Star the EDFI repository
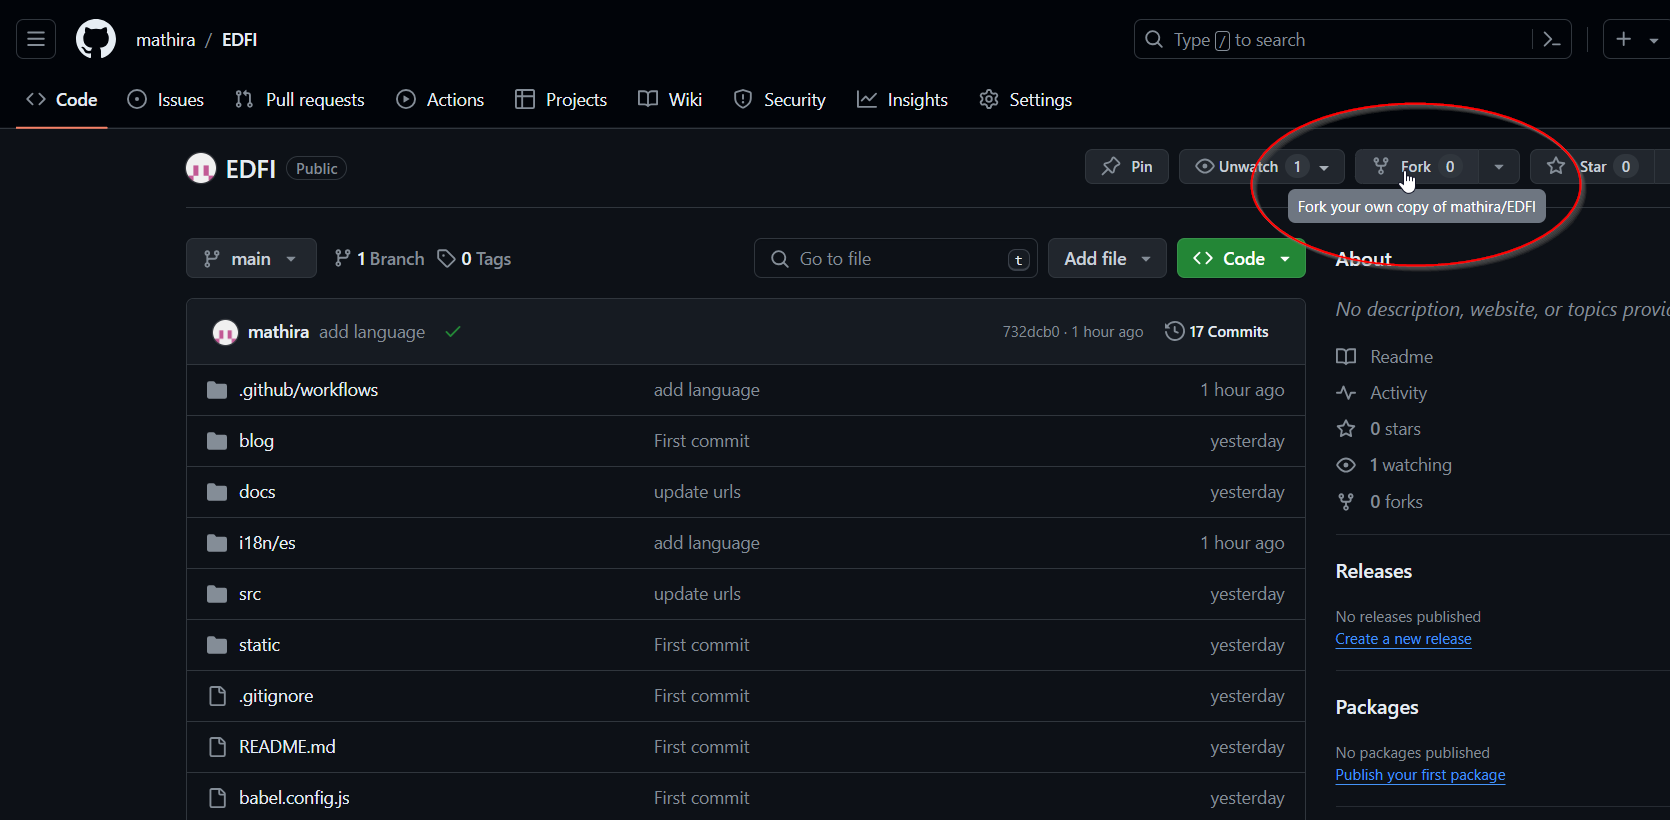 click(1592, 167)
